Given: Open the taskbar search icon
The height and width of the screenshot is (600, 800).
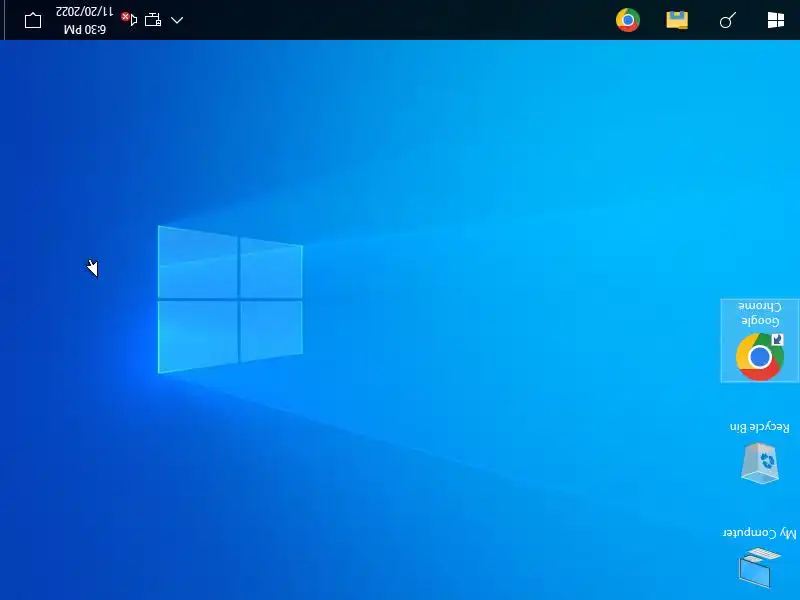Looking at the screenshot, I should [x=727, y=20].
